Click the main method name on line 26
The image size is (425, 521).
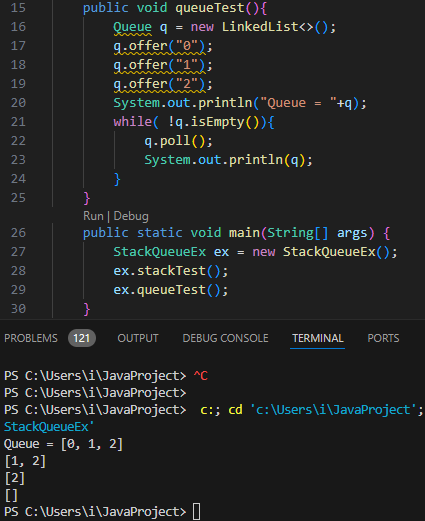244,233
